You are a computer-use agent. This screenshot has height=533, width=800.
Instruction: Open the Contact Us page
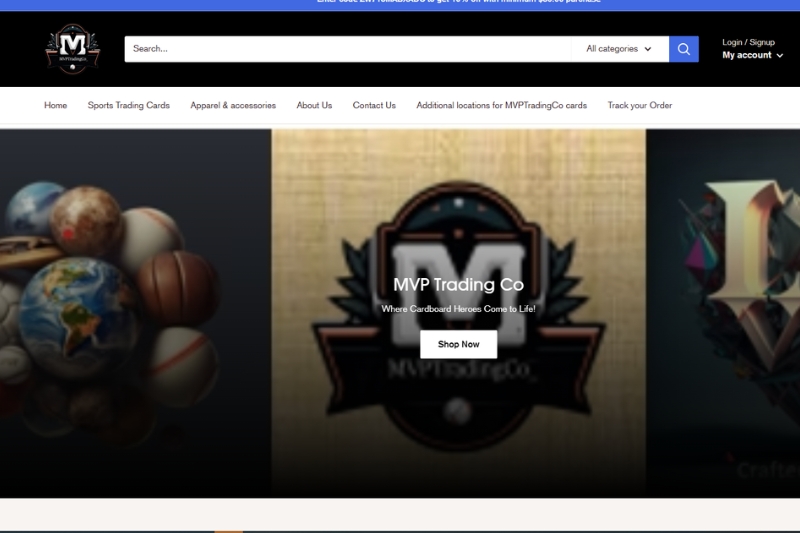tap(374, 105)
